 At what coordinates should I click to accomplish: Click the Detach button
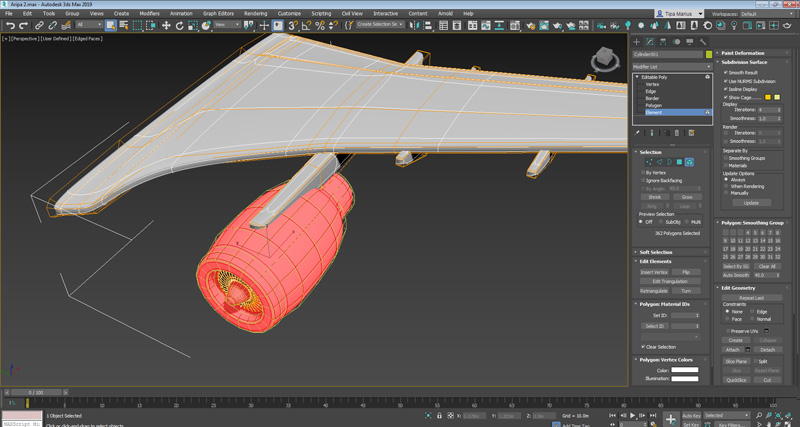767,349
